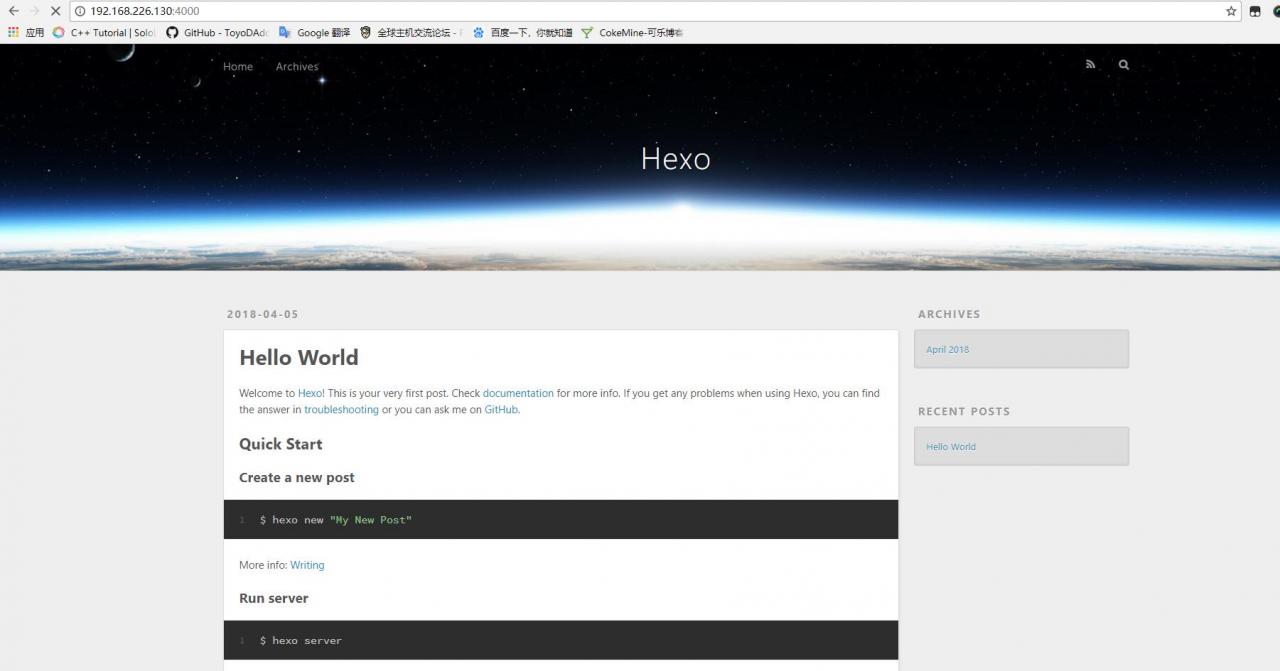Click the RECENT POSTS widget heading
The image size is (1280, 671).
(x=964, y=411)
